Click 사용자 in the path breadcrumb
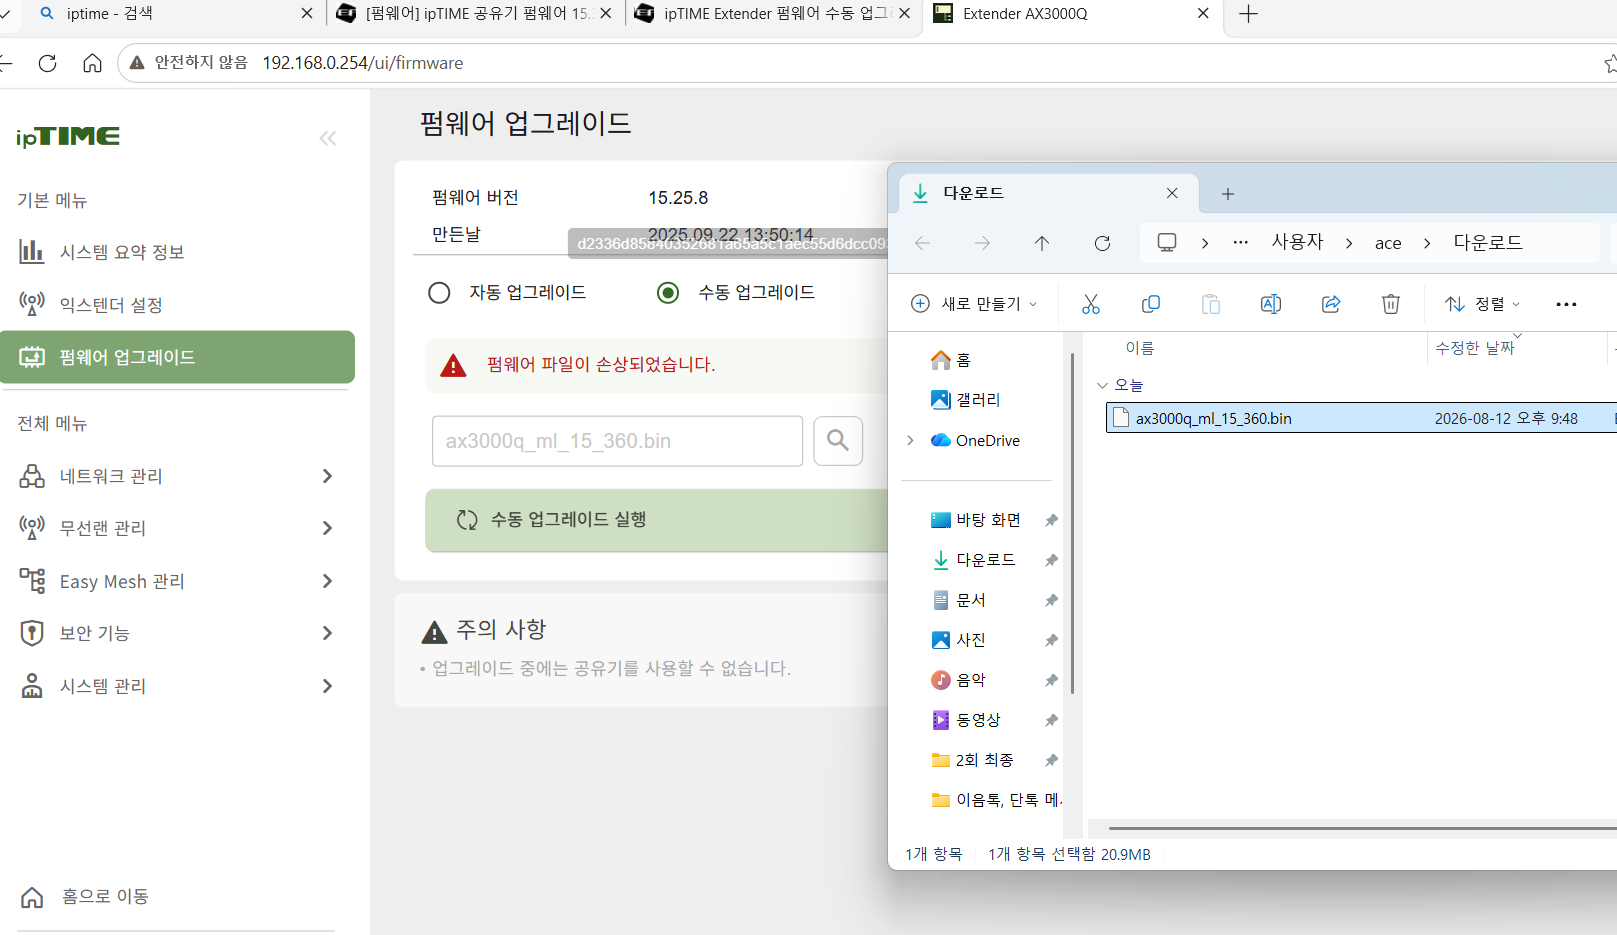 (1297, 242)
